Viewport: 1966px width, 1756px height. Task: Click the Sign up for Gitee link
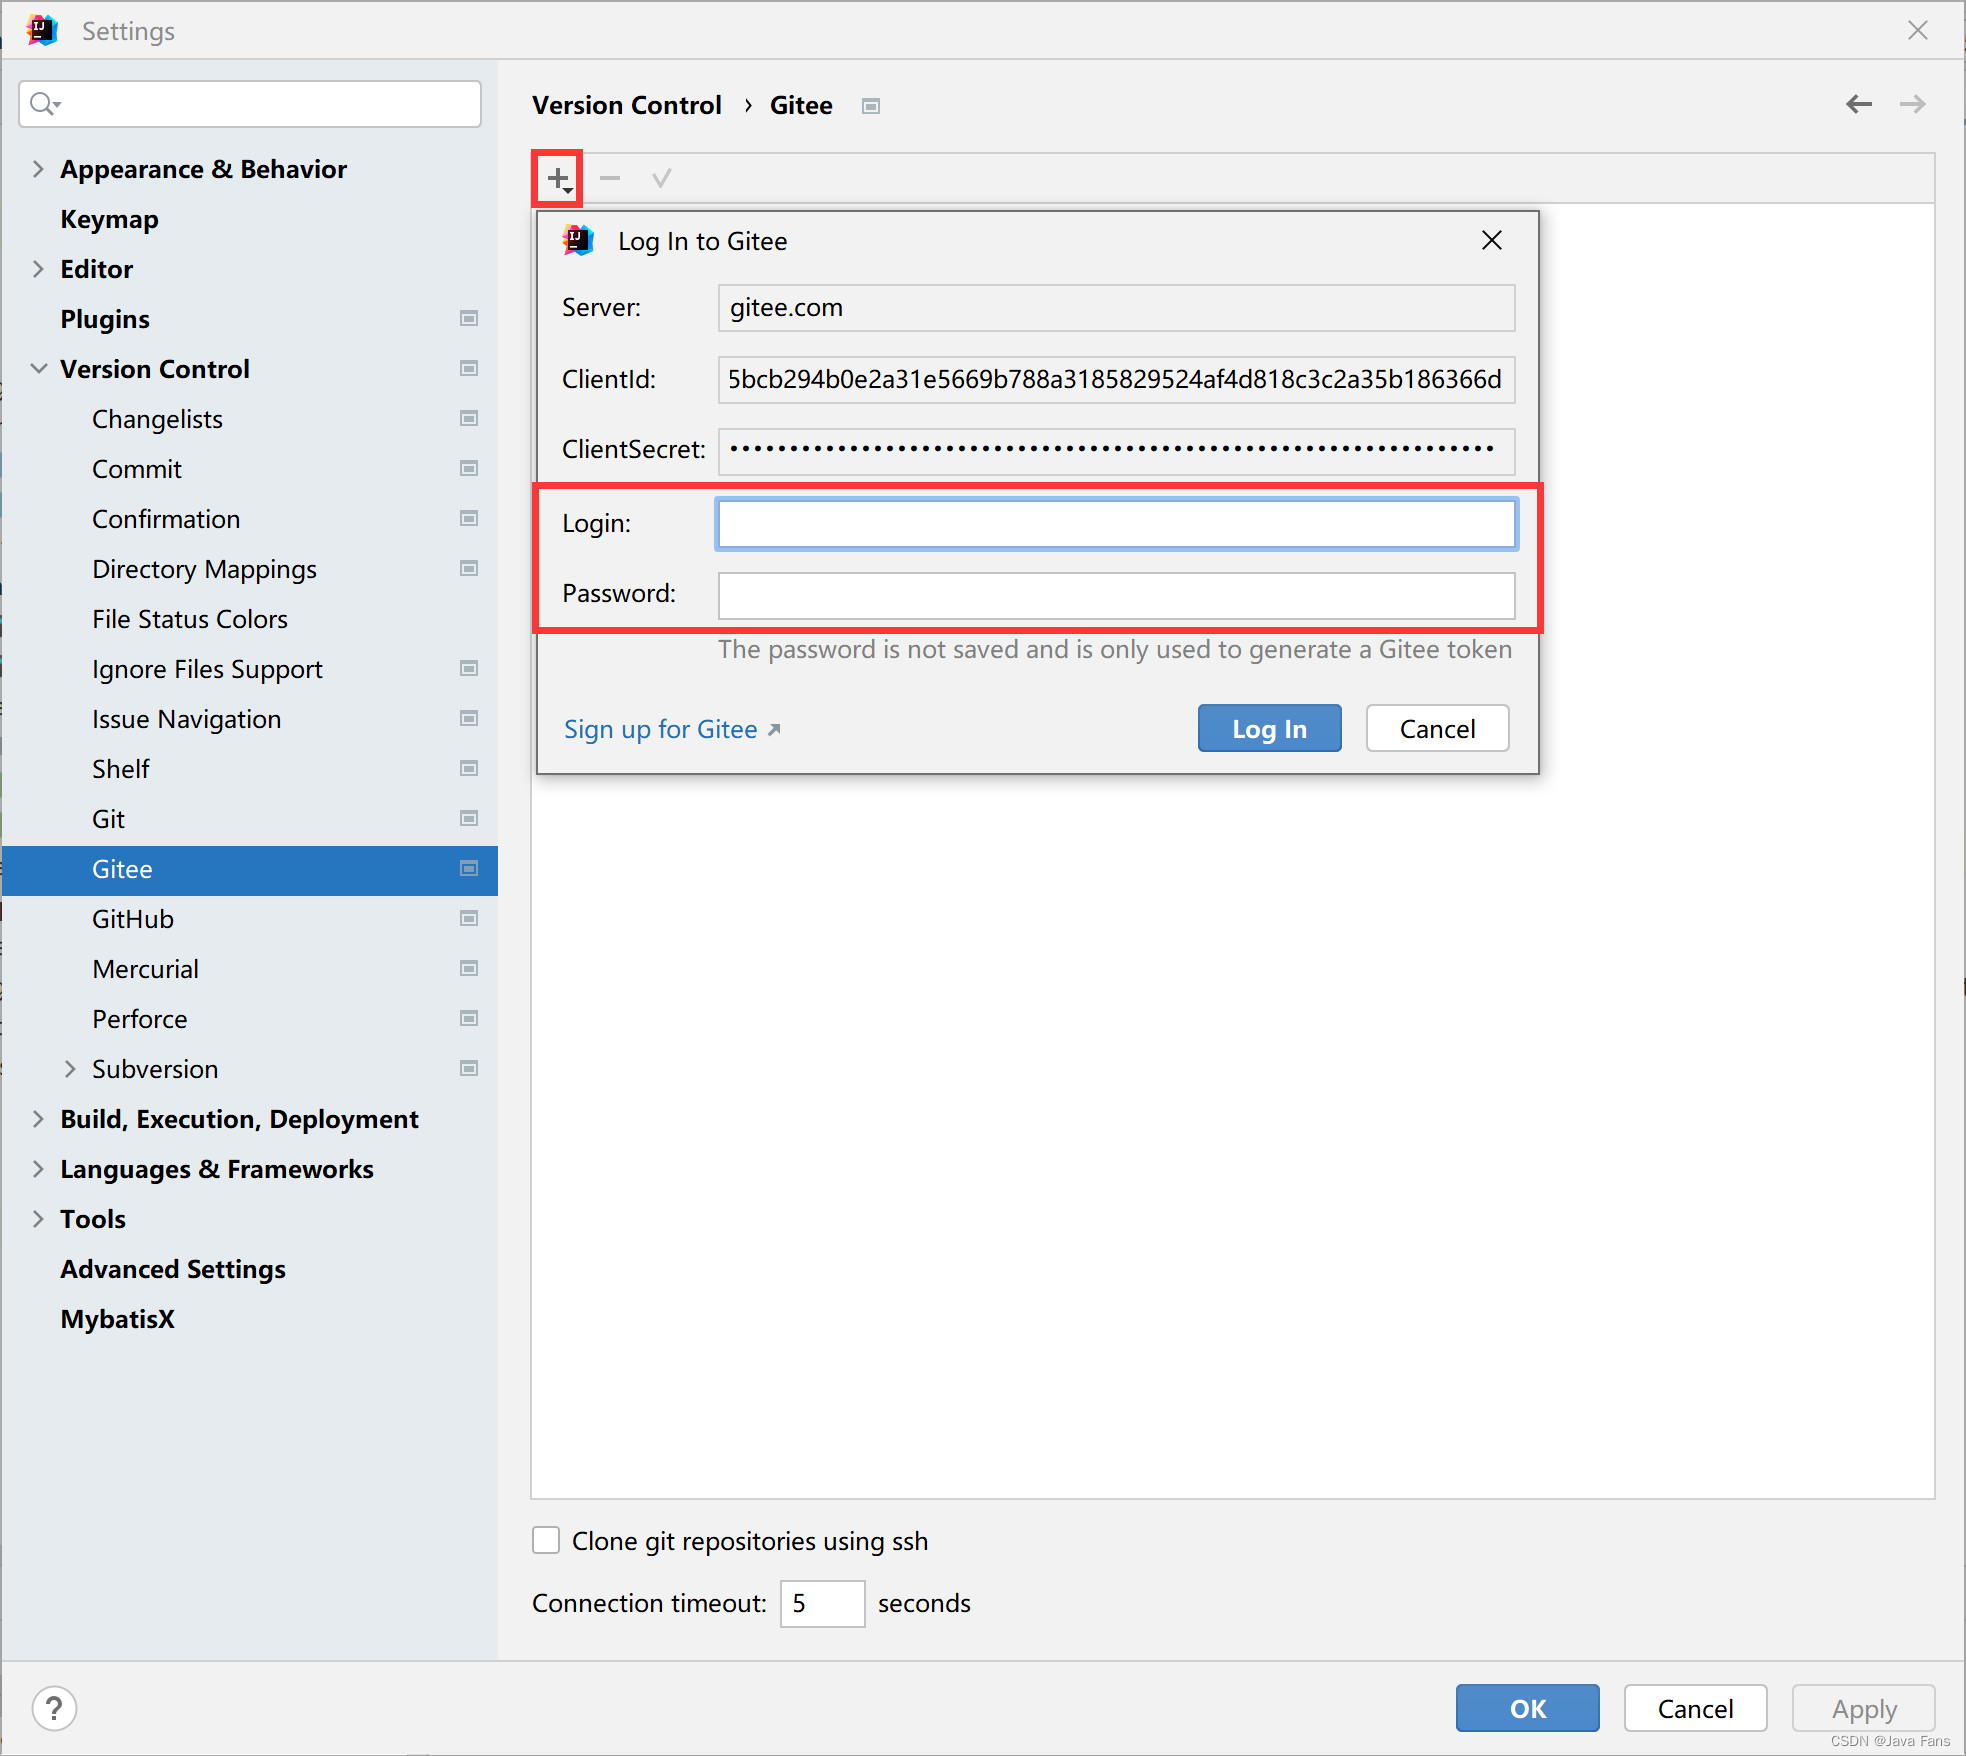[675, 729]
